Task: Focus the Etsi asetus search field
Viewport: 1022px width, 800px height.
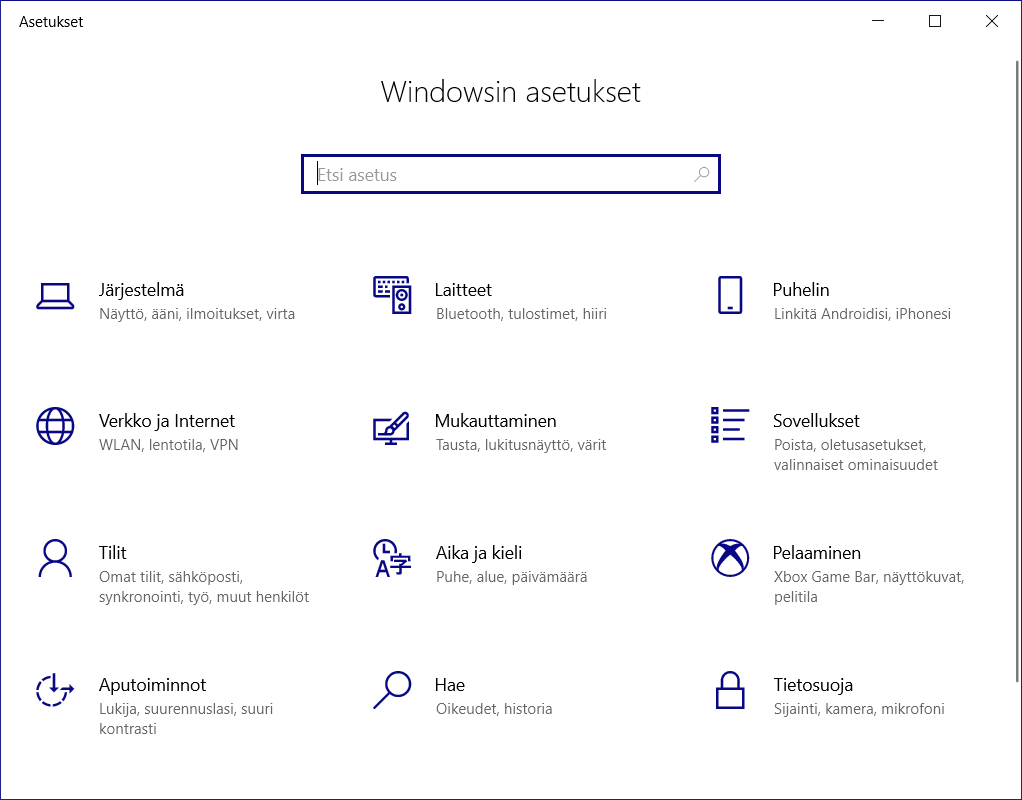Action: coord(511,174)
